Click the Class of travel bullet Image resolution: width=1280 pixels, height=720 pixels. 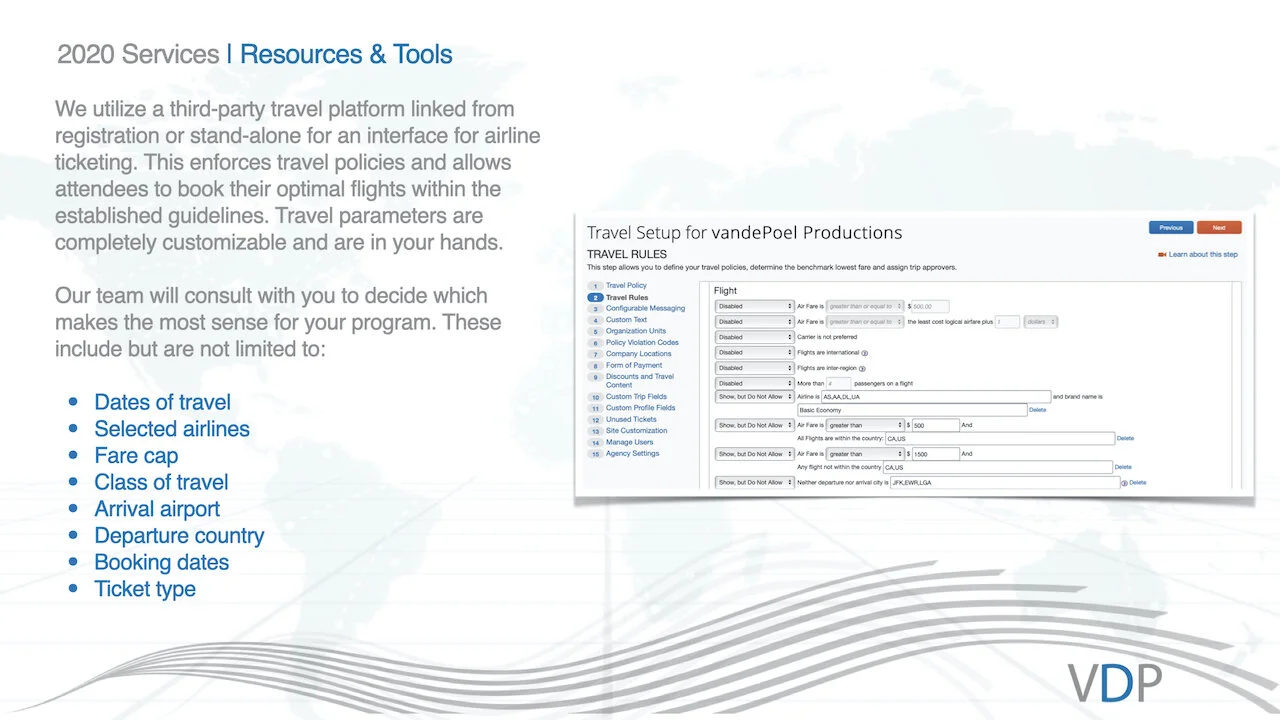(161, 482)
